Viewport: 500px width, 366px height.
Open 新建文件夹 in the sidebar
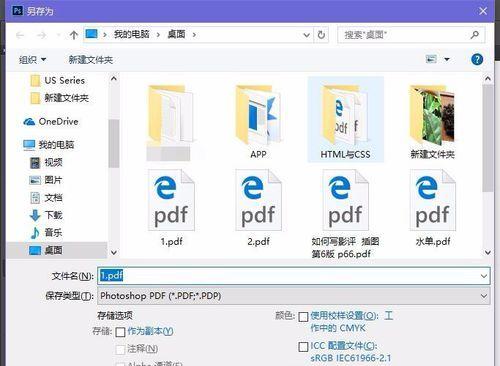(x=60, y=98)
